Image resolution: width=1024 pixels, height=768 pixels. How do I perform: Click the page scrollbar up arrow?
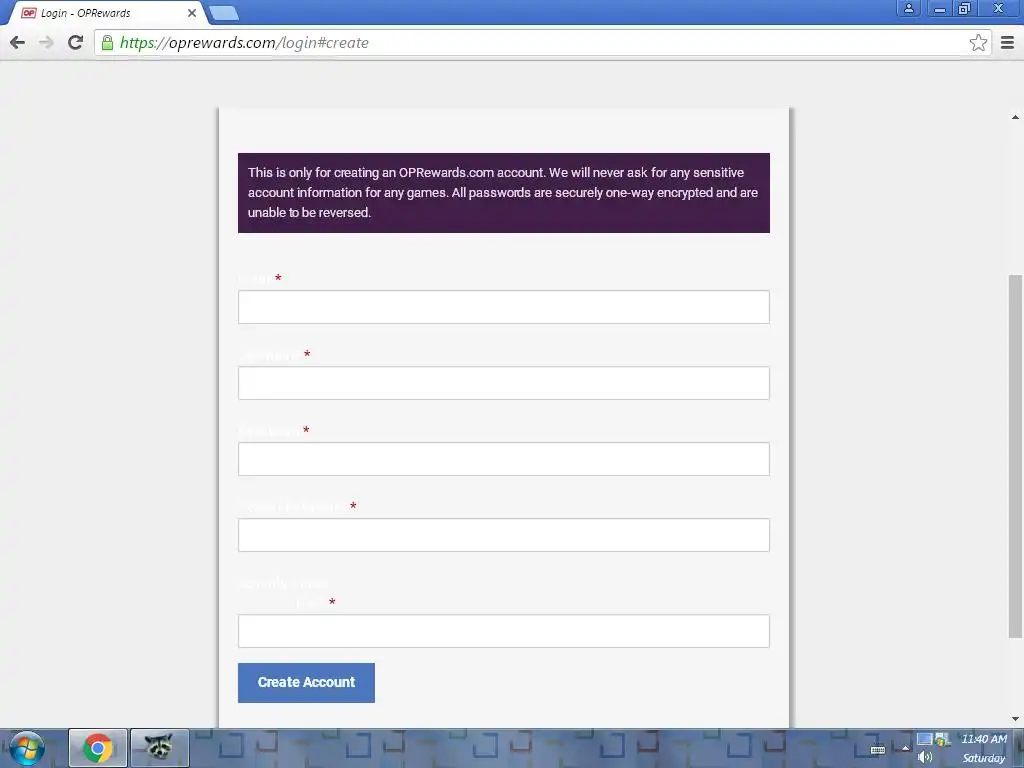tap(1015, 118)
